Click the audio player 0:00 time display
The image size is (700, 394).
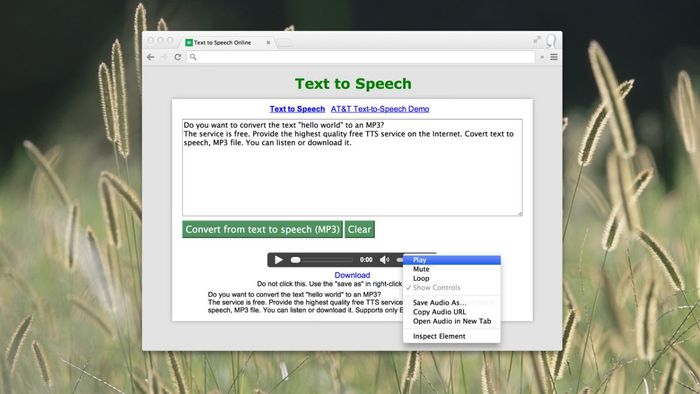(366, 260)
